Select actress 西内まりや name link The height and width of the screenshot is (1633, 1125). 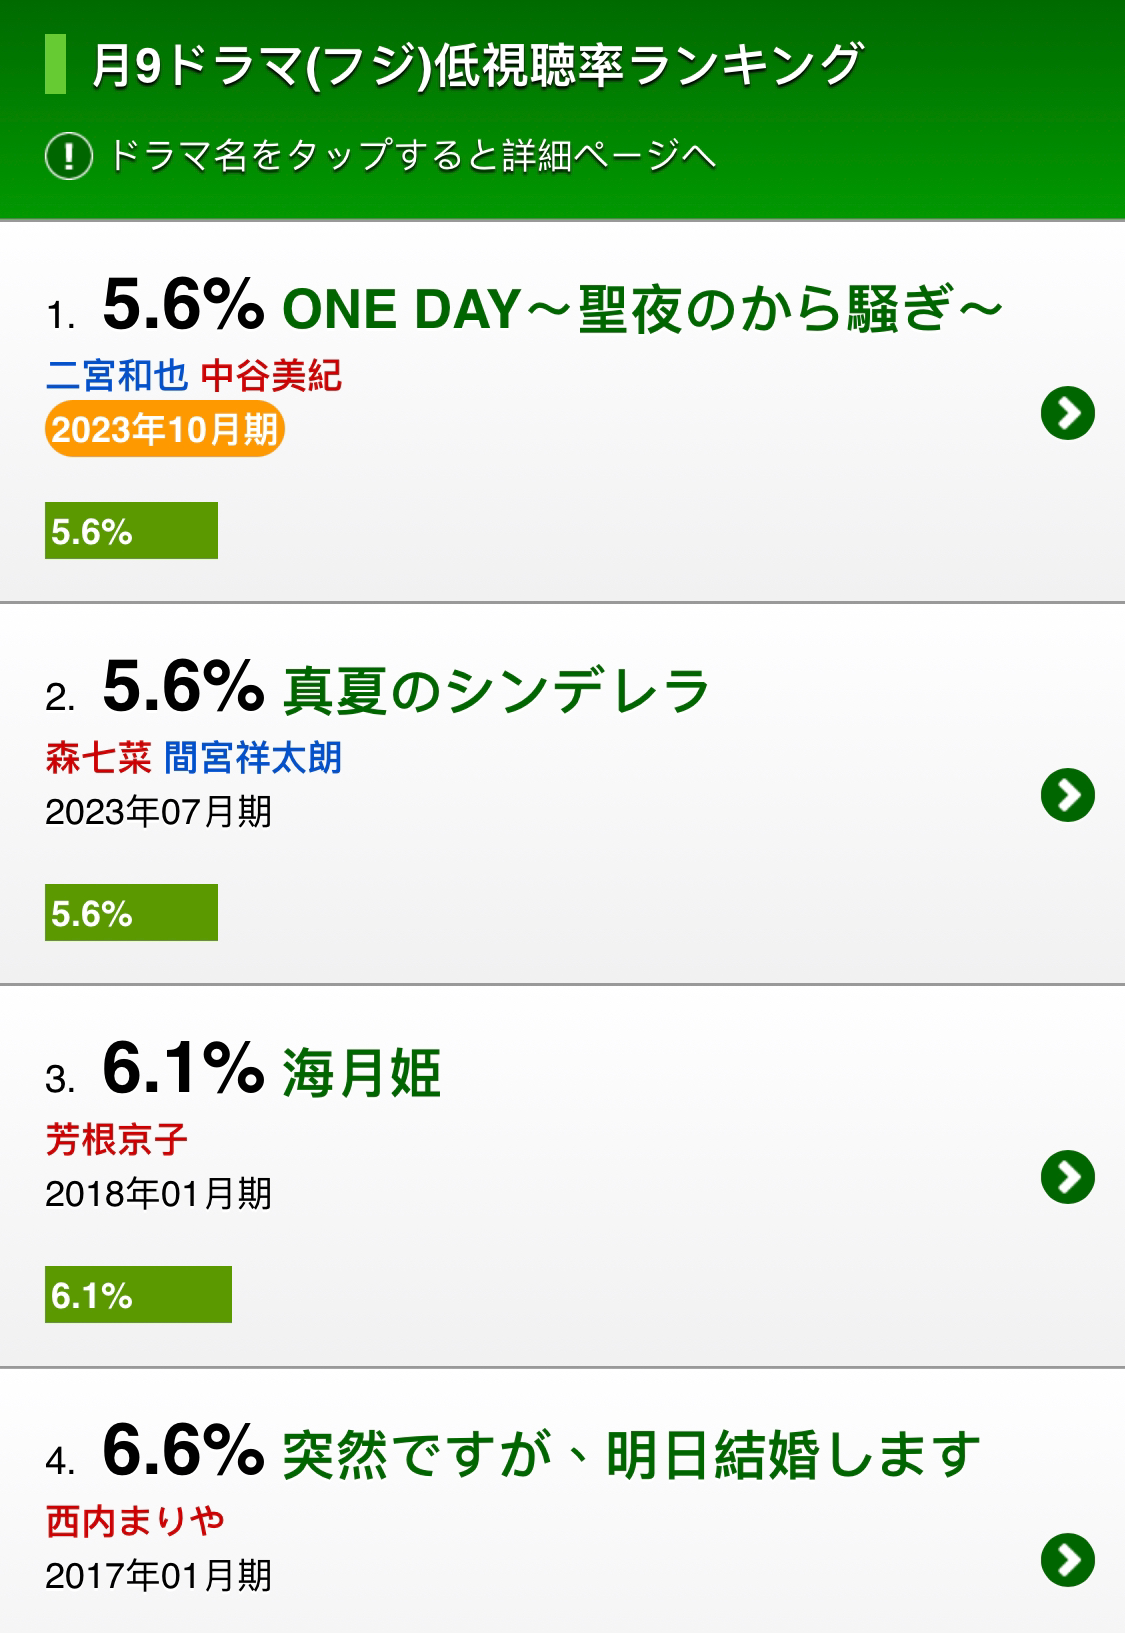coord(135,1522)
